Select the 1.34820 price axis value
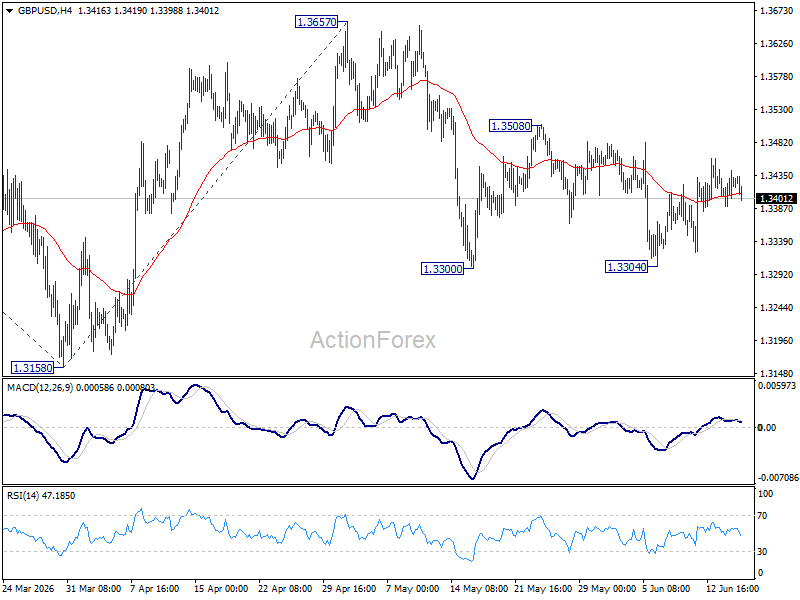This screenshot has height=600, width=800. [777, 142]
